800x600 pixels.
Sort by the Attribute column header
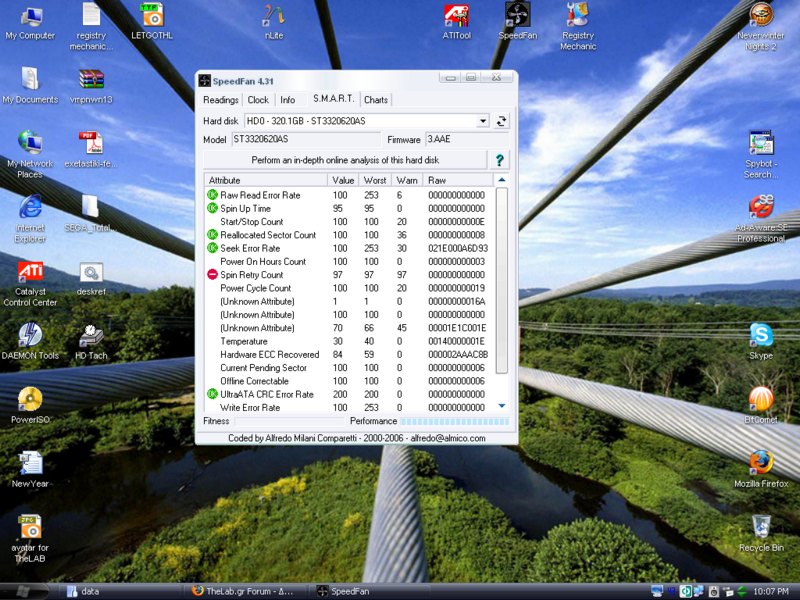click(x=266, y=180)
